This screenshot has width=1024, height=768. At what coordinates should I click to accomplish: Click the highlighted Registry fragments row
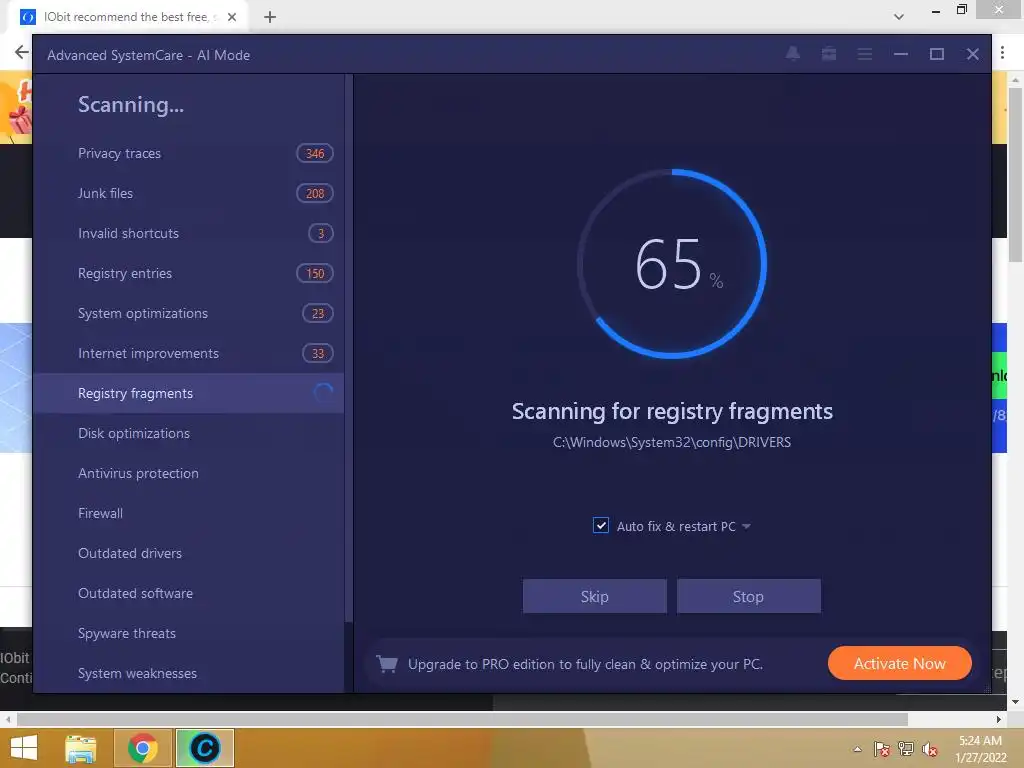point(188,393)
